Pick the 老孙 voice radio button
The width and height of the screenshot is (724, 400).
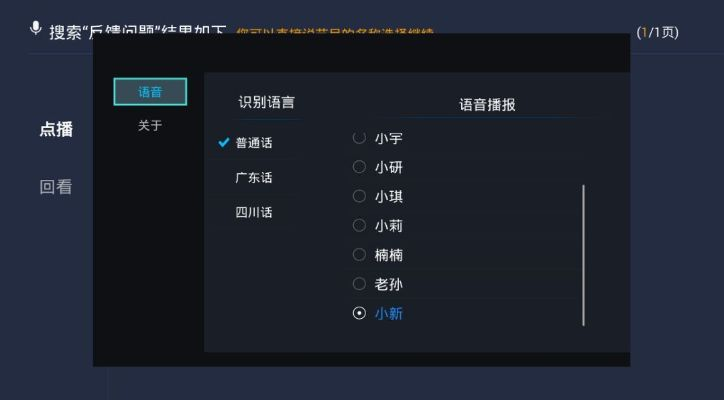[x=360, y=284]
